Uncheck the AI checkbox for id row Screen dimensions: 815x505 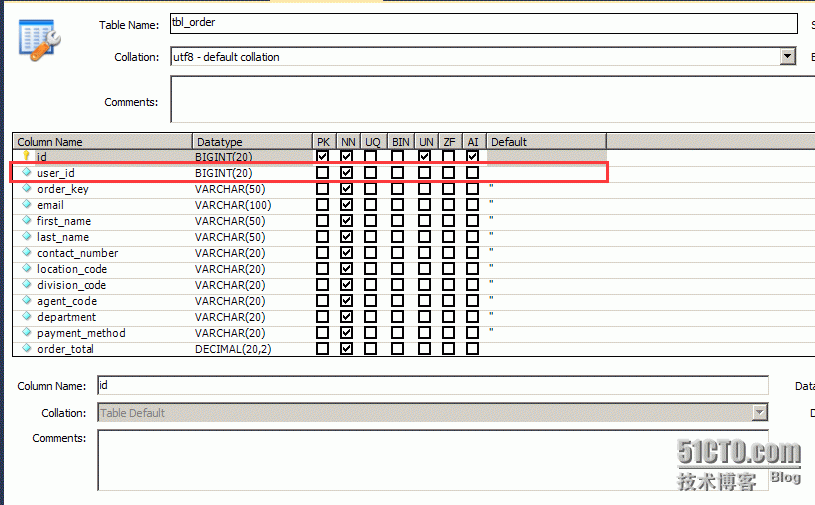[x=472, y=156]
